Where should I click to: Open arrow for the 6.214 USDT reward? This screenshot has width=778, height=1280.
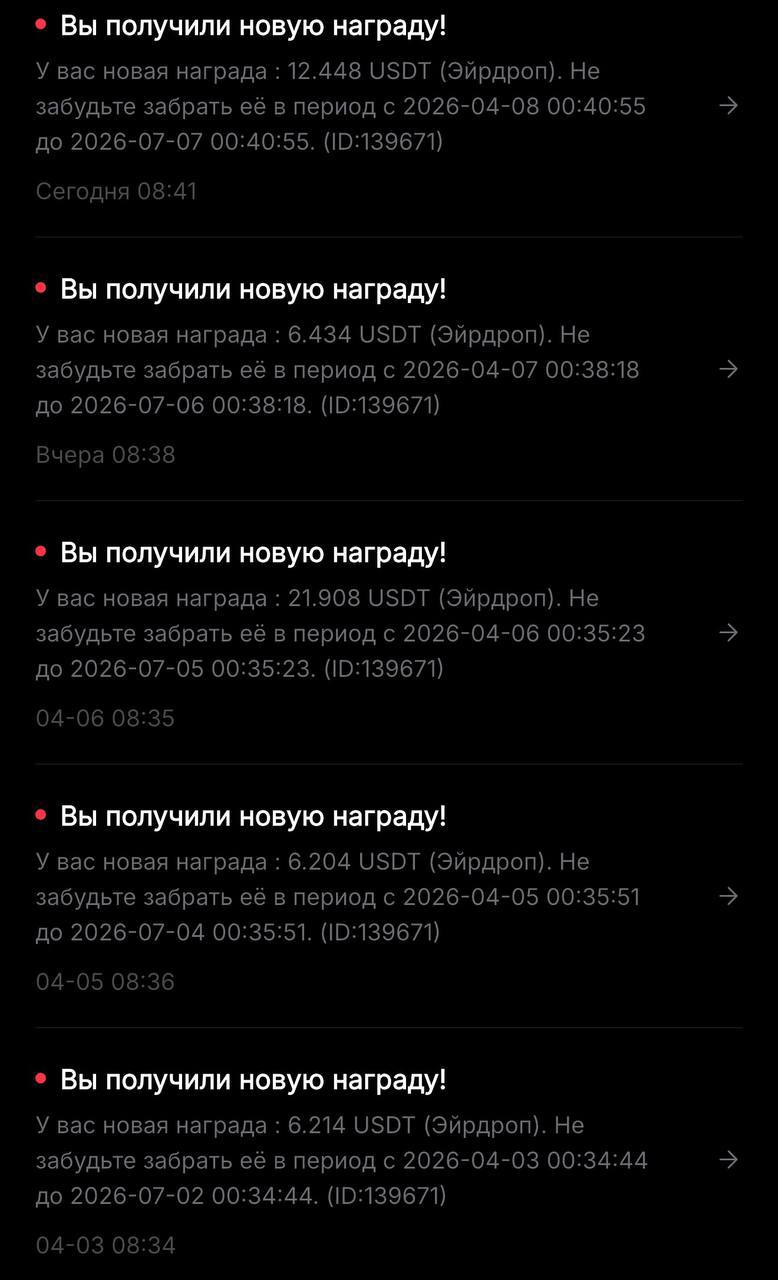[729, 1159]
